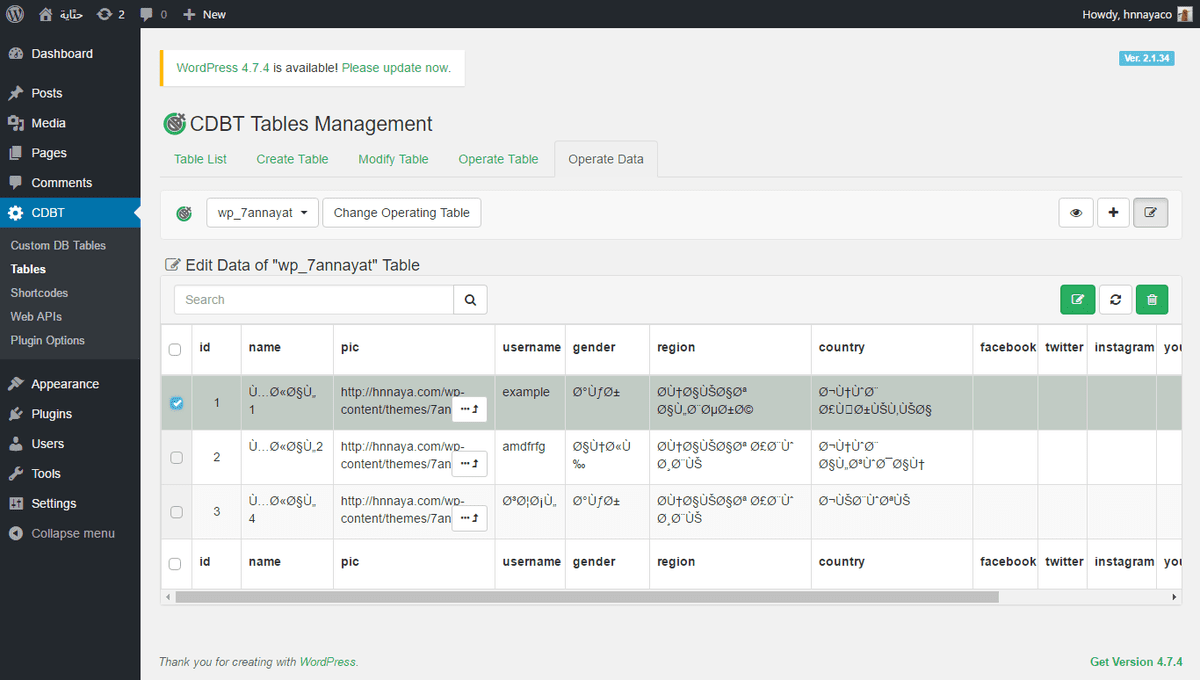The image size is (1200, 680).
Task: Expand the truncated pic value in row 1
Action: coord(469,409)
